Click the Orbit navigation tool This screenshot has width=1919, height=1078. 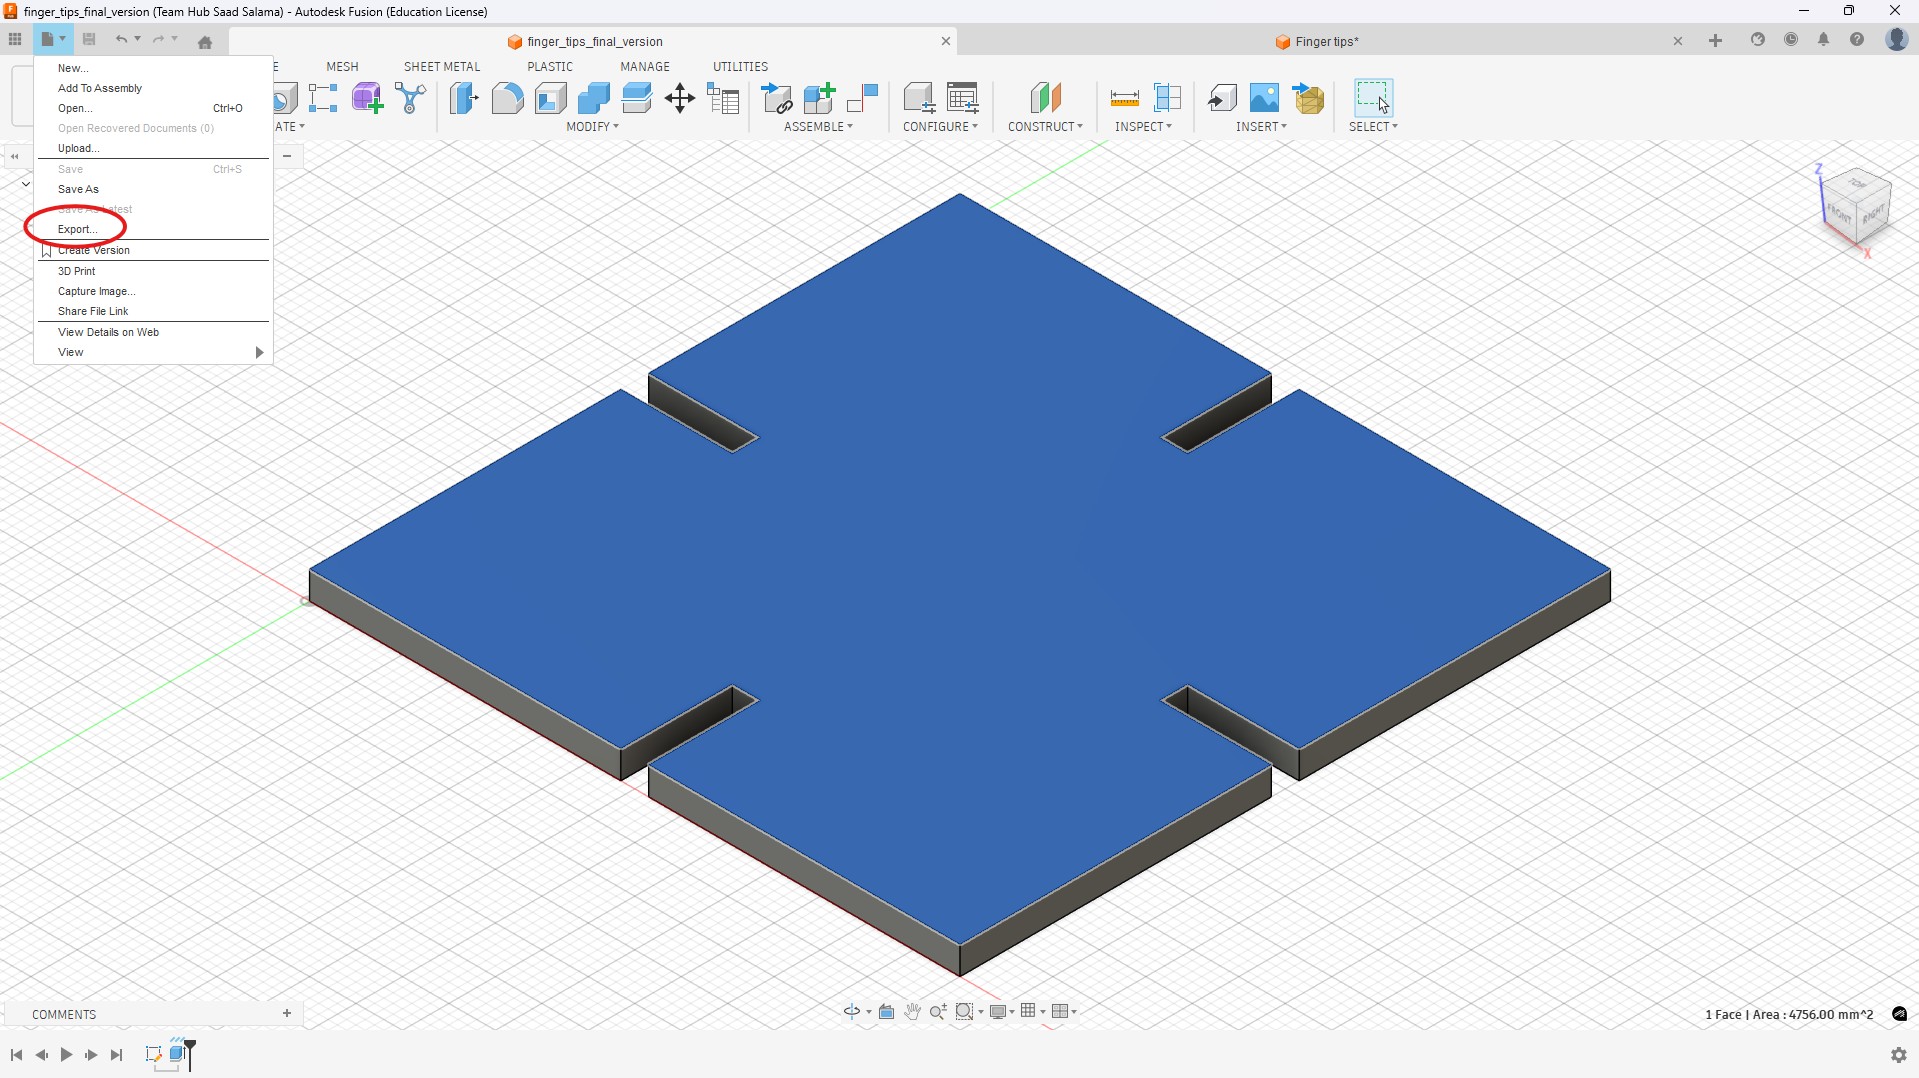pyautogui.click(x=851, y=1012)
